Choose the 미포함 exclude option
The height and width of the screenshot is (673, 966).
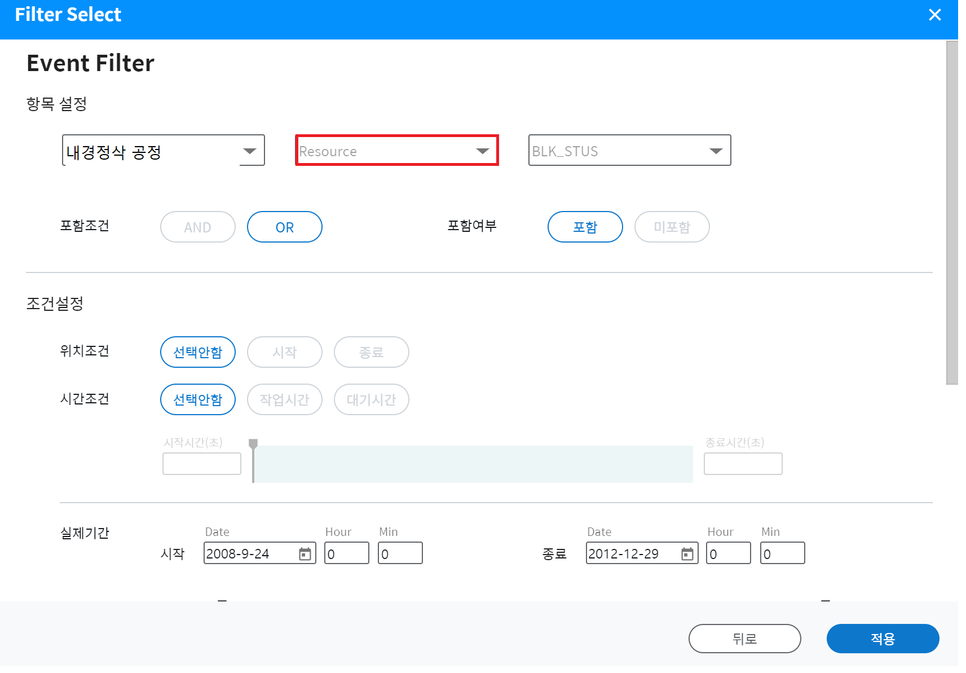click(671, 227)
